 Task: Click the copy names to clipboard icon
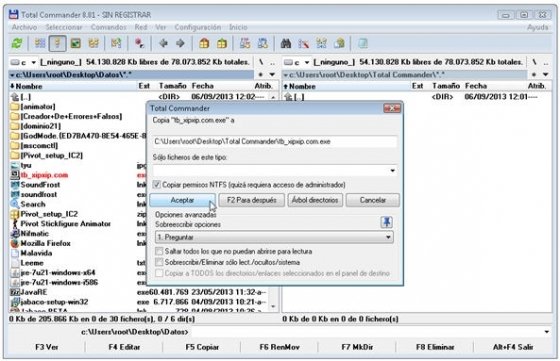click(x=339, y=43)
